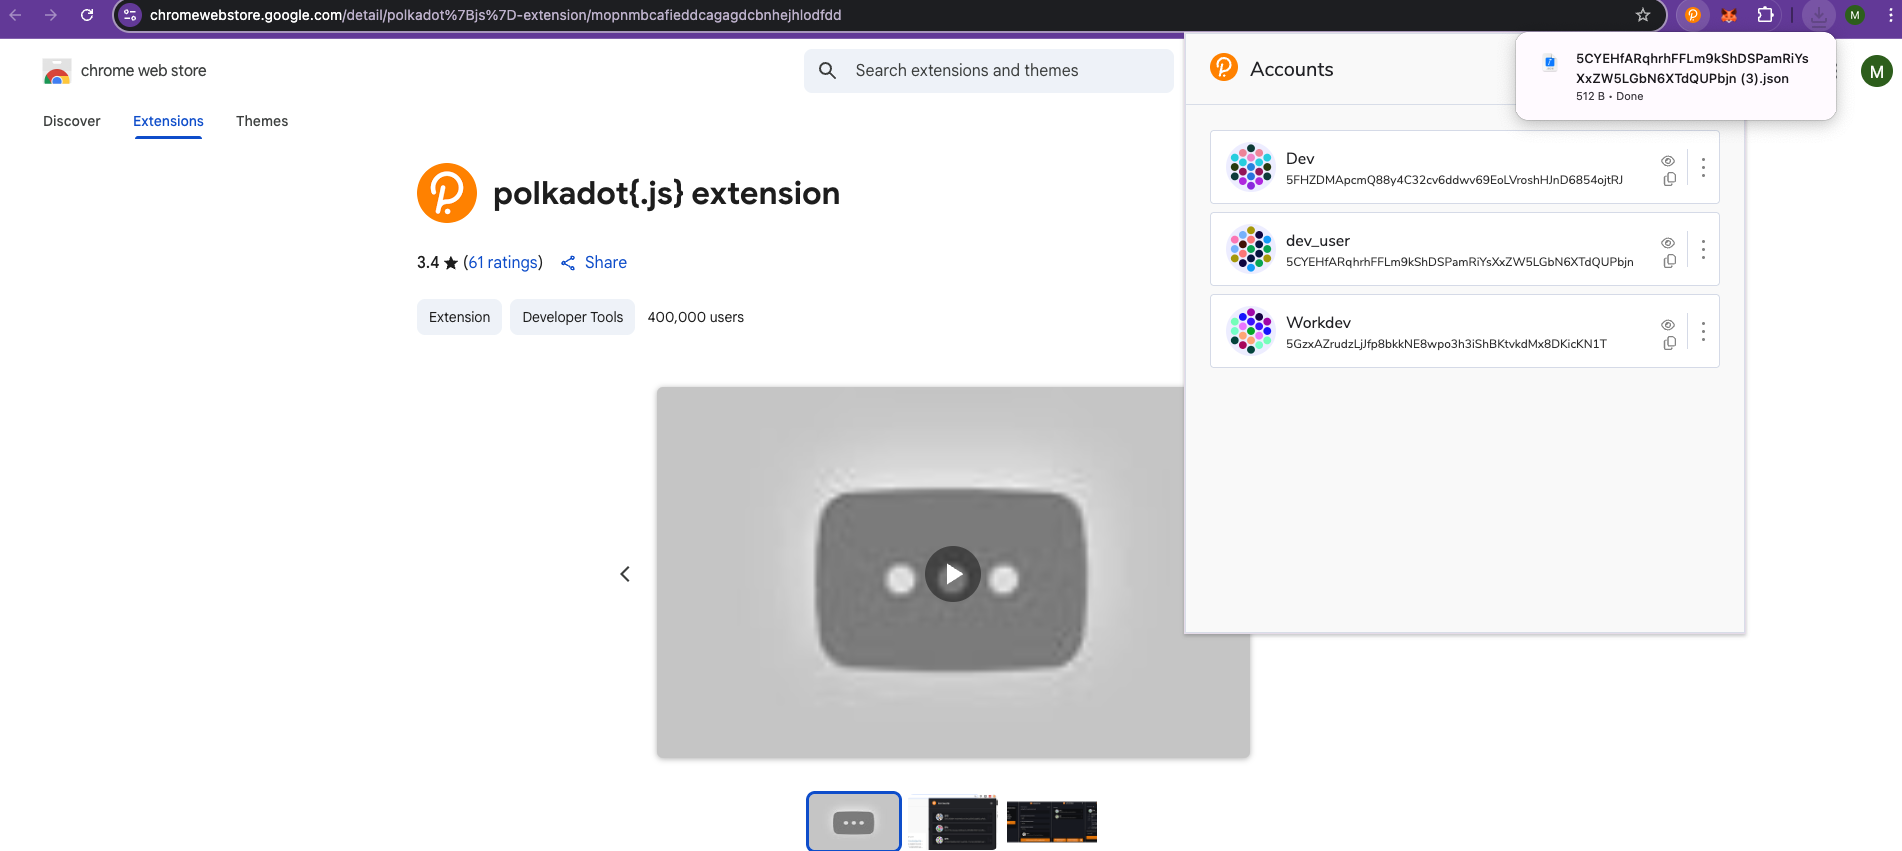This screenshot has height=851, width=1902.
Task: Copy the dev_user account address
Action: [1669, 262]
